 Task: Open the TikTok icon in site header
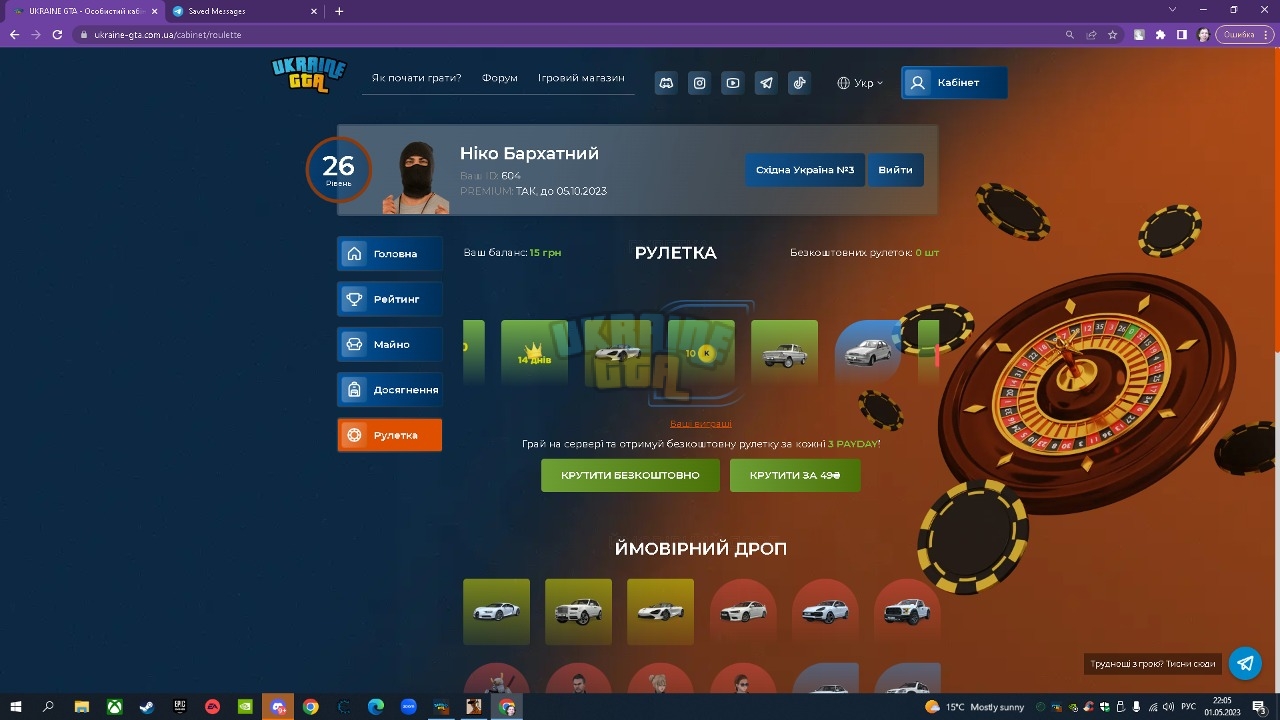click(x=799, y=83)
